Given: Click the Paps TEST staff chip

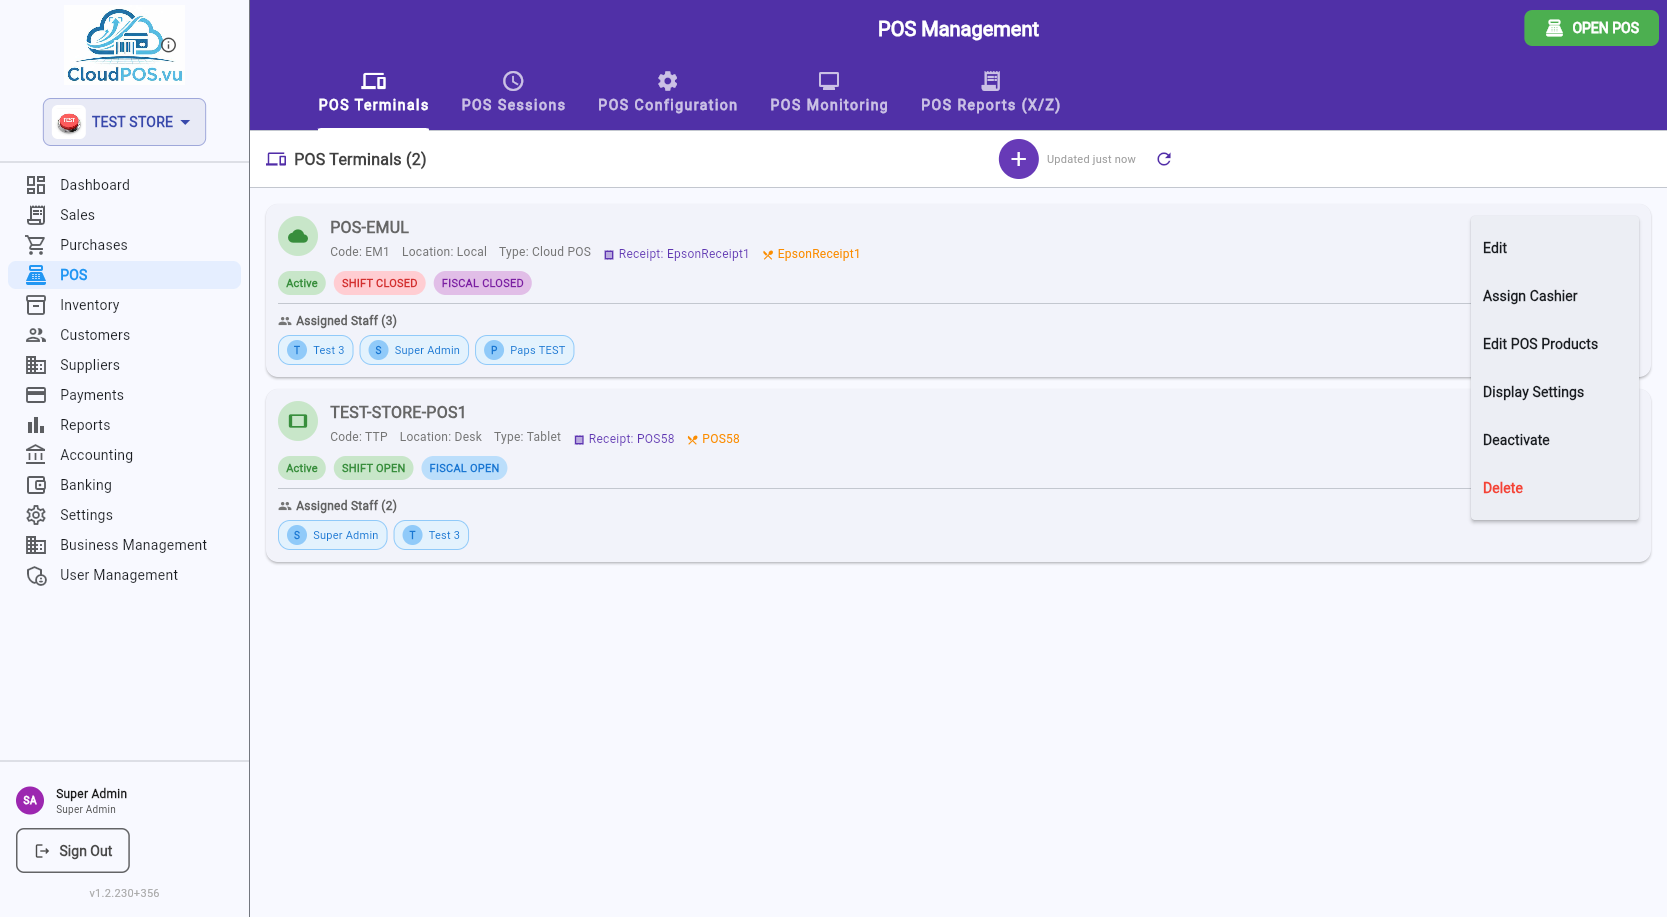Looking at the screenshot, I should [525, 350].
